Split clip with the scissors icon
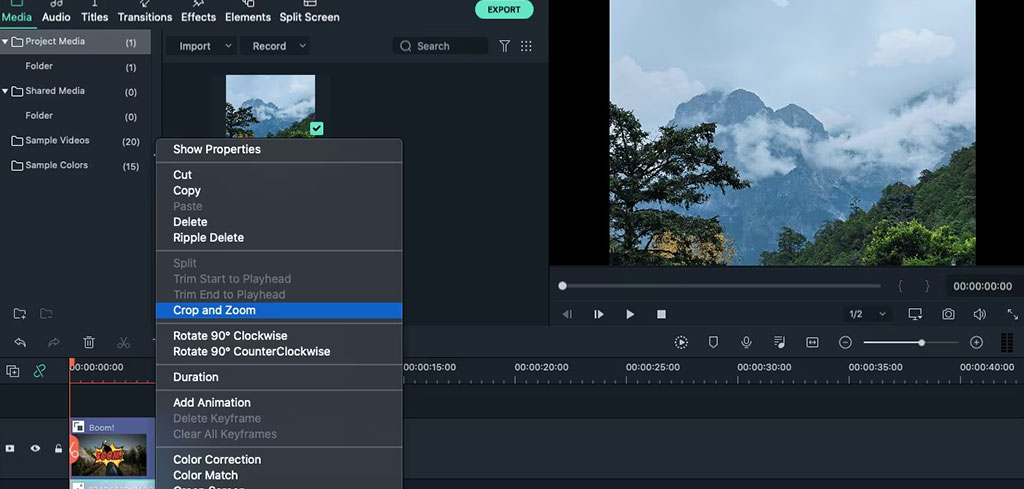Image resolution: width=1024 pixels, height=489 pixels. coord(123,342)
